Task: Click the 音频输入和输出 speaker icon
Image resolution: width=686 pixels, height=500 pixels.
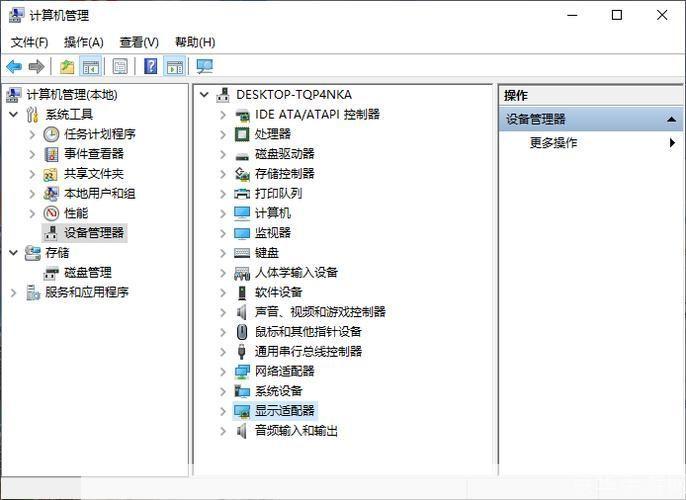Action: (242, 431)
